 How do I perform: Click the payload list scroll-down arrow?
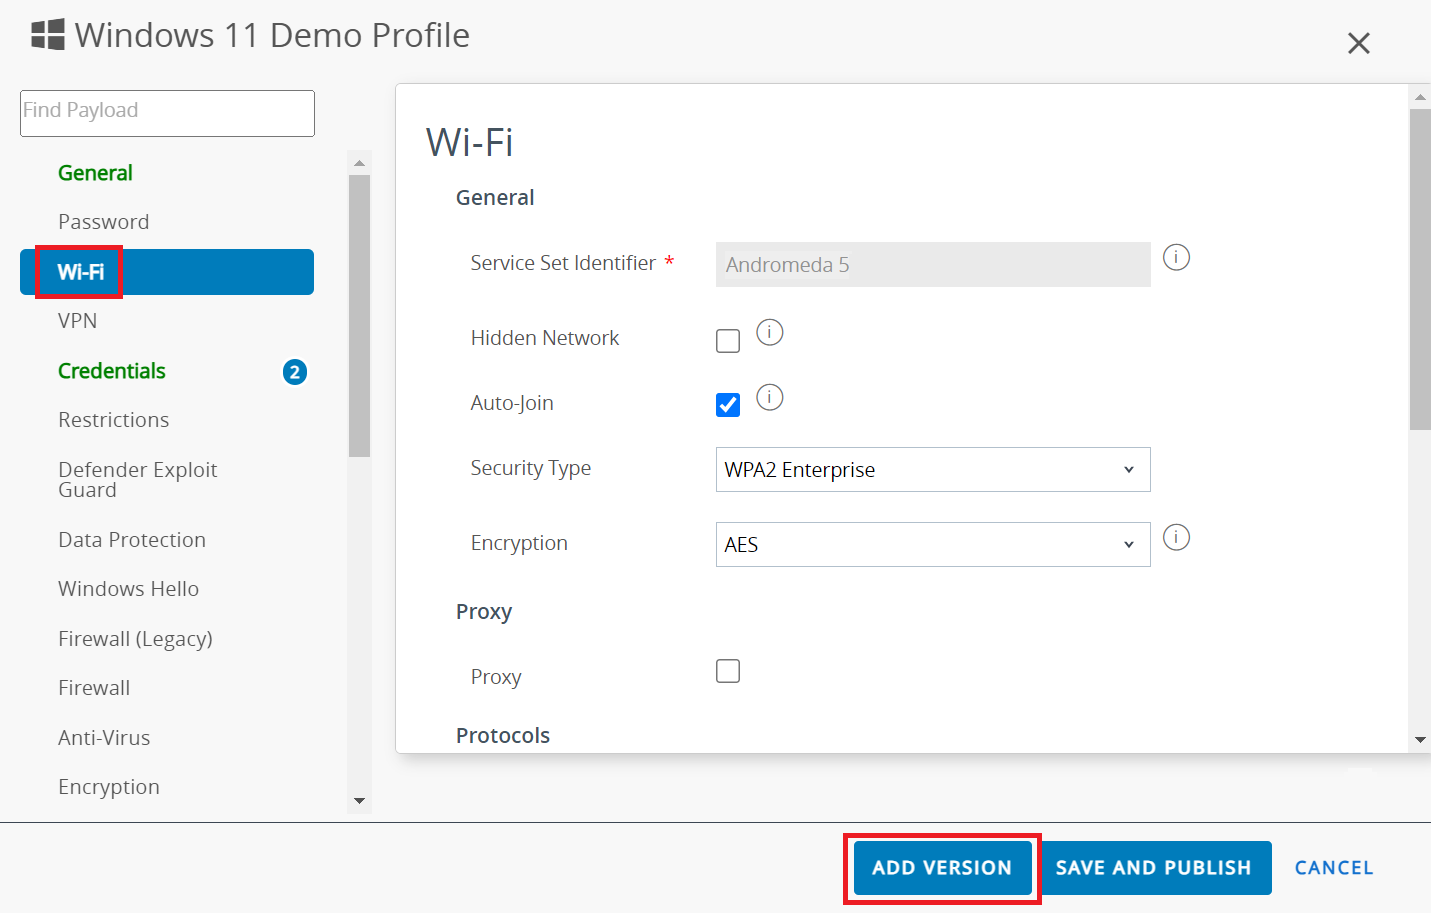[x=359, y=801]
